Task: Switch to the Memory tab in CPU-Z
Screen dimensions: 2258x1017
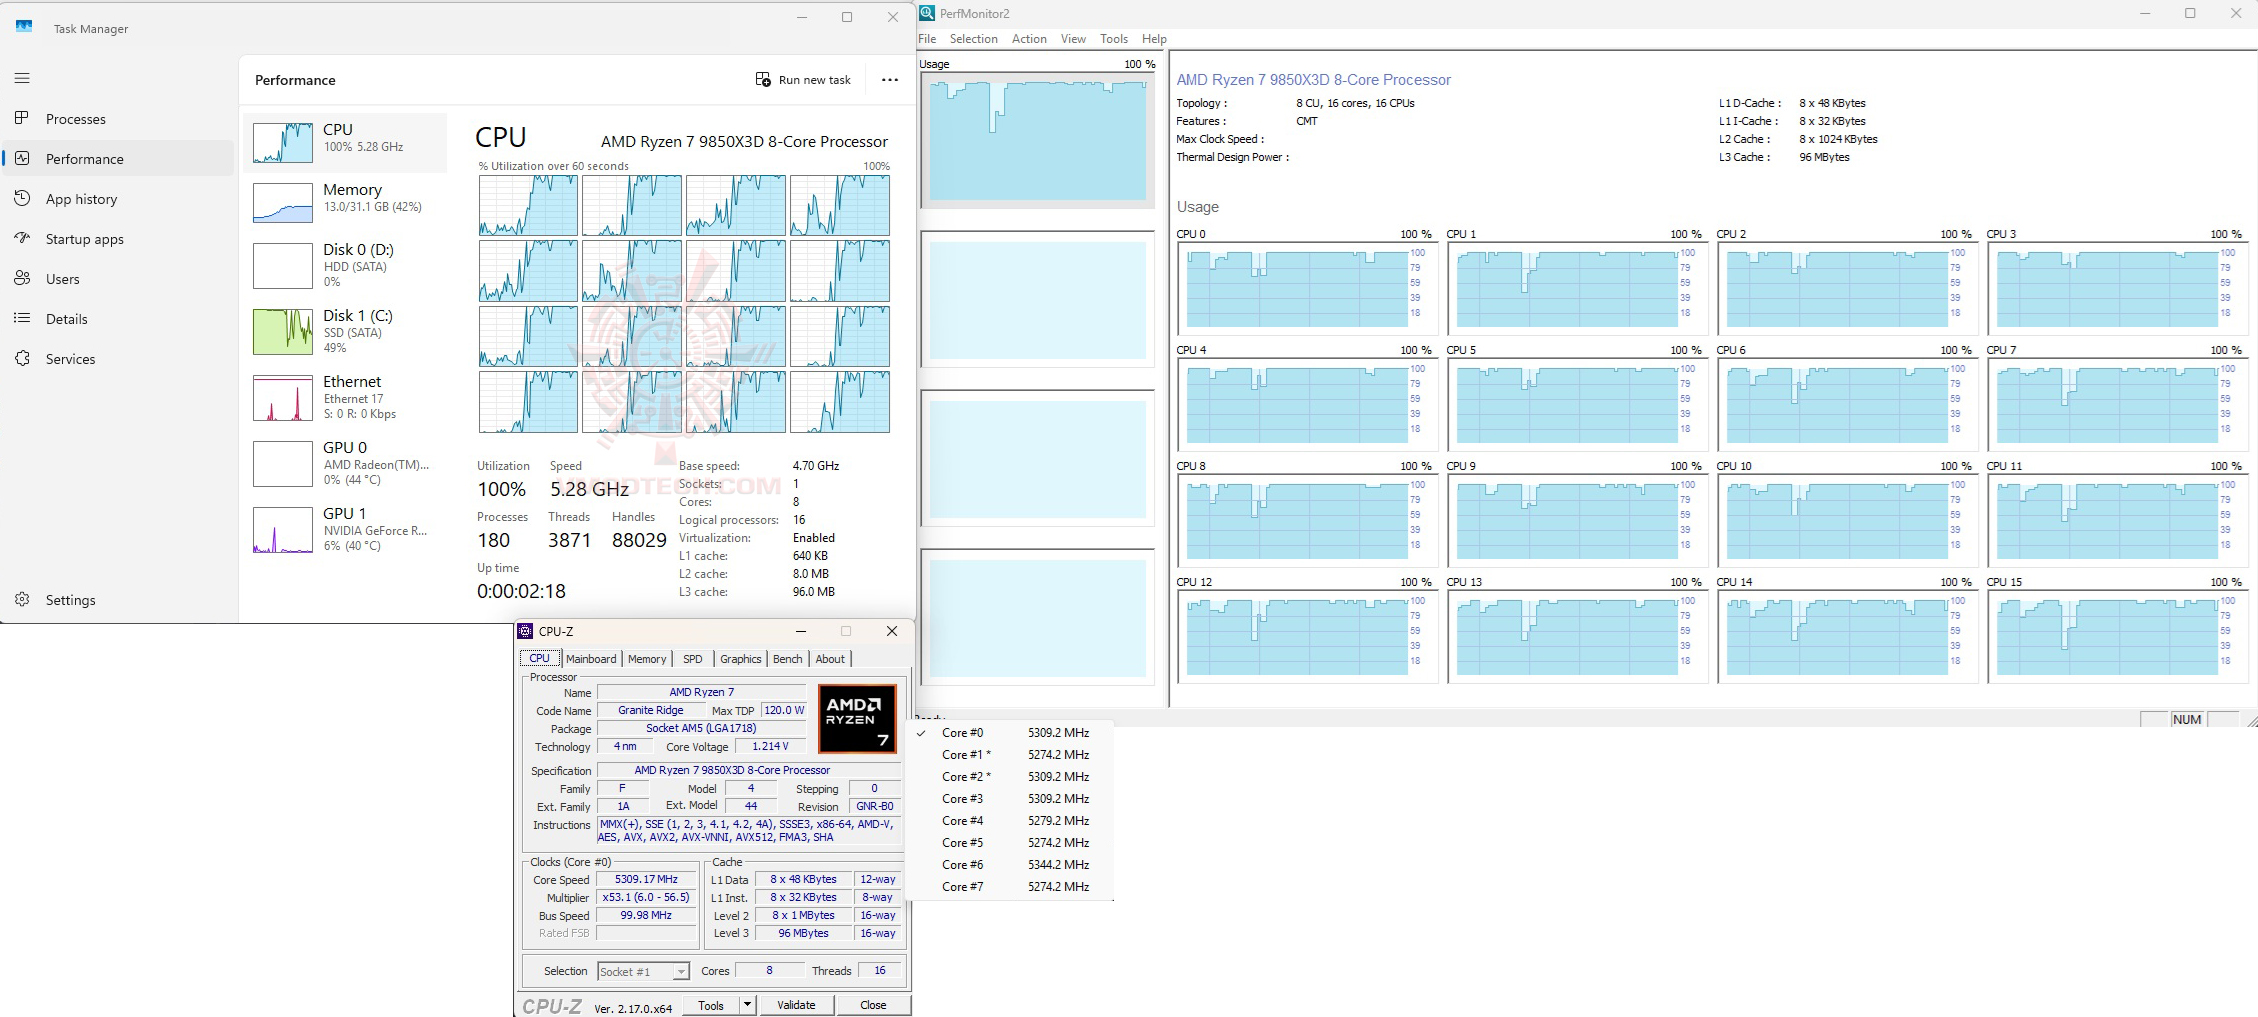Action: [647, 659]
